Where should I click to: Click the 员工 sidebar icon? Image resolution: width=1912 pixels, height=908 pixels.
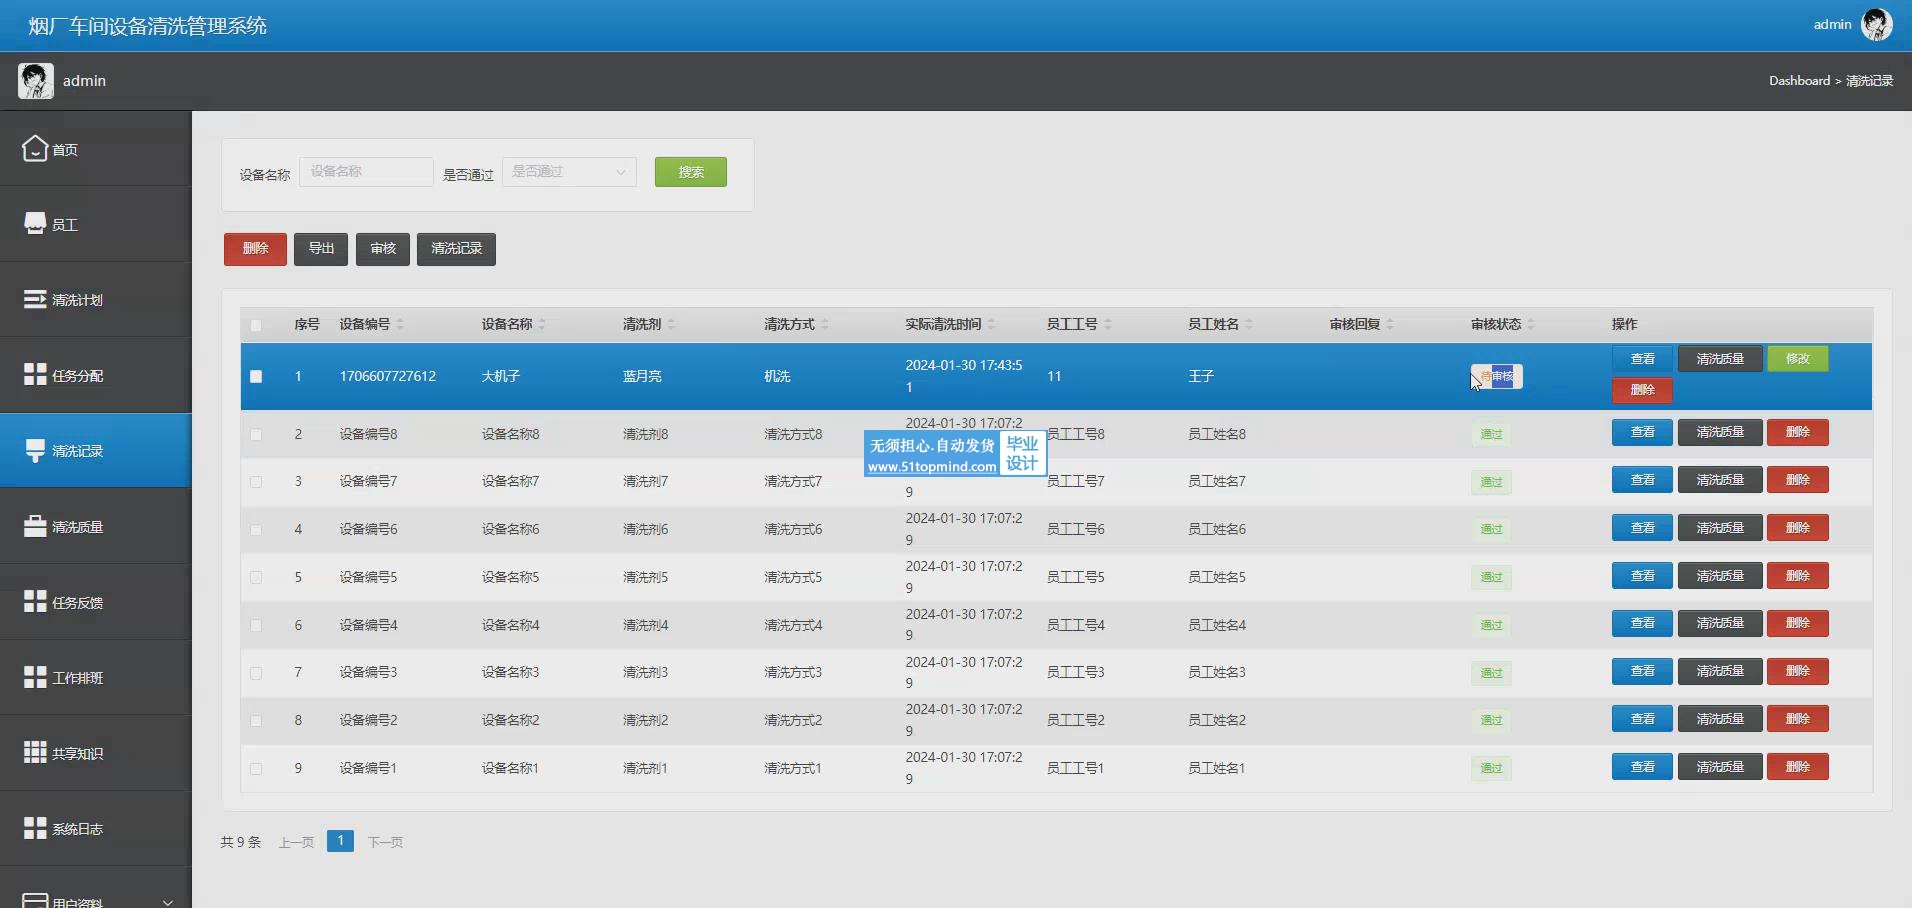(x=35, y=223)
